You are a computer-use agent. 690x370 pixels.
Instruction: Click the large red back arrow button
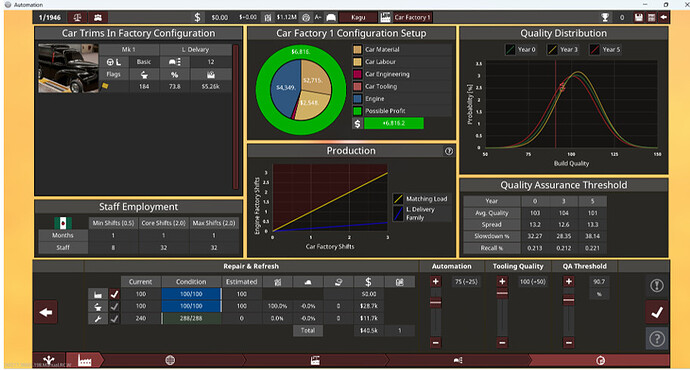[46, 312]
